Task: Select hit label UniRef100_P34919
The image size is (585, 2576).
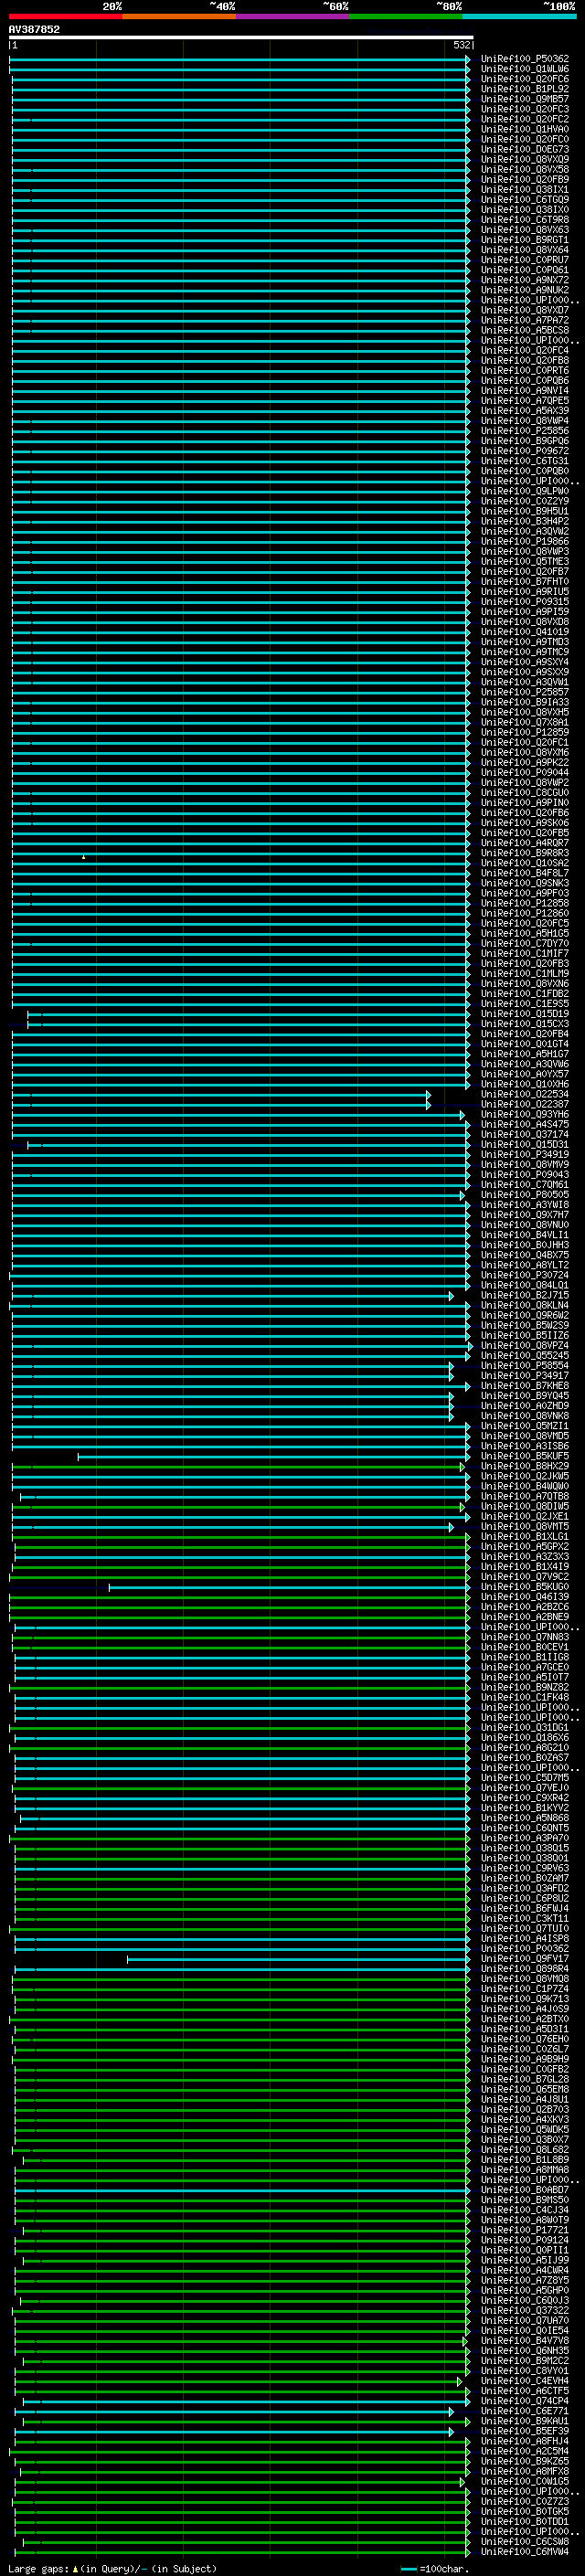Action: click(525, 1155)
